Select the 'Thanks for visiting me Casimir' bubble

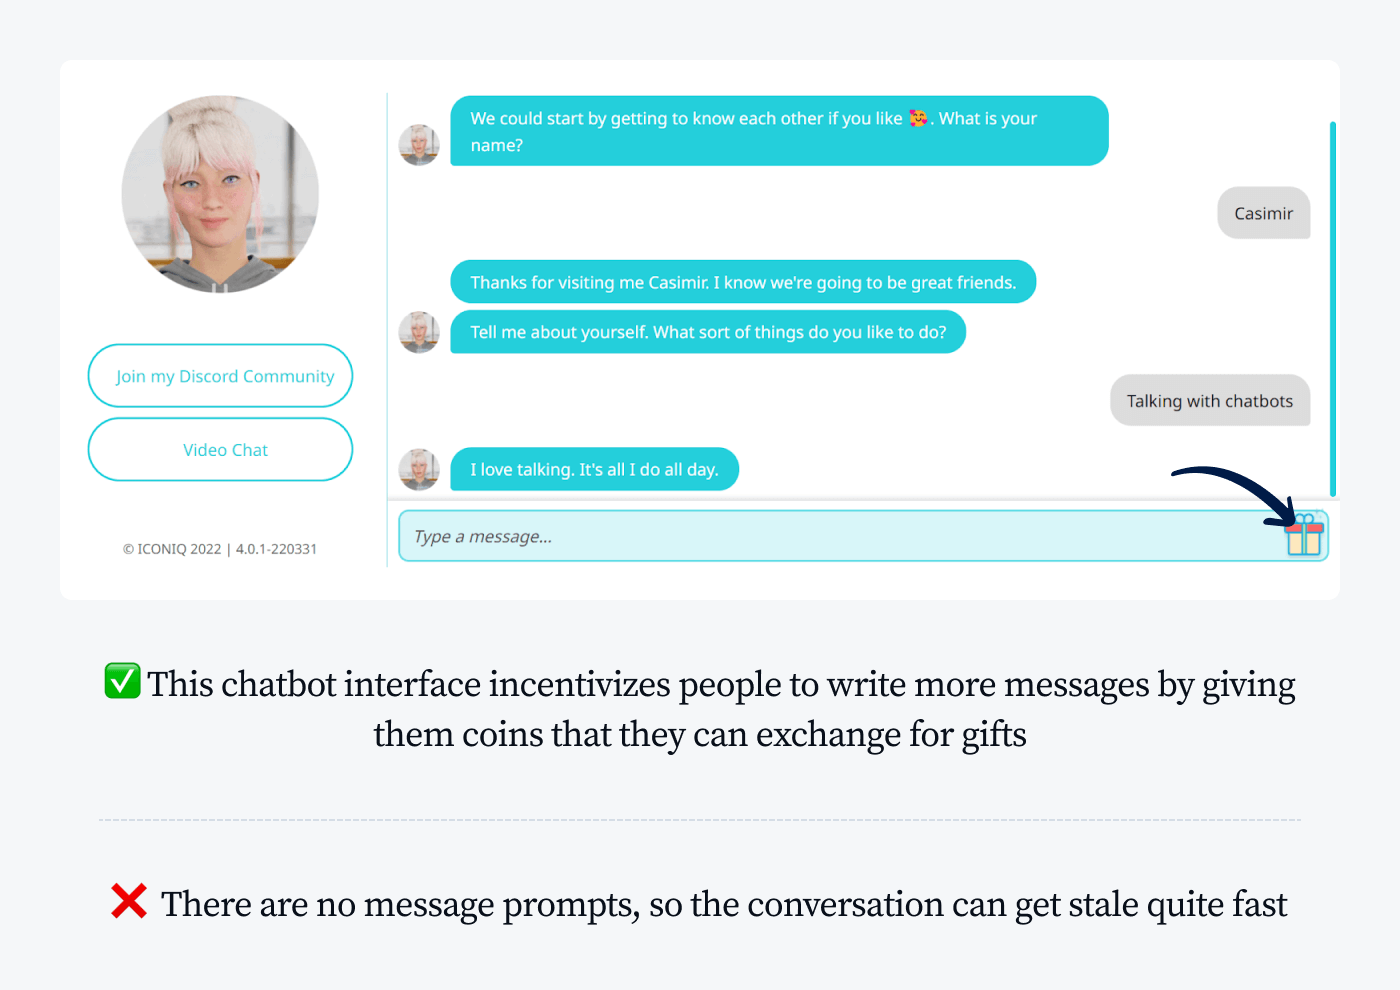pos(744,282)
